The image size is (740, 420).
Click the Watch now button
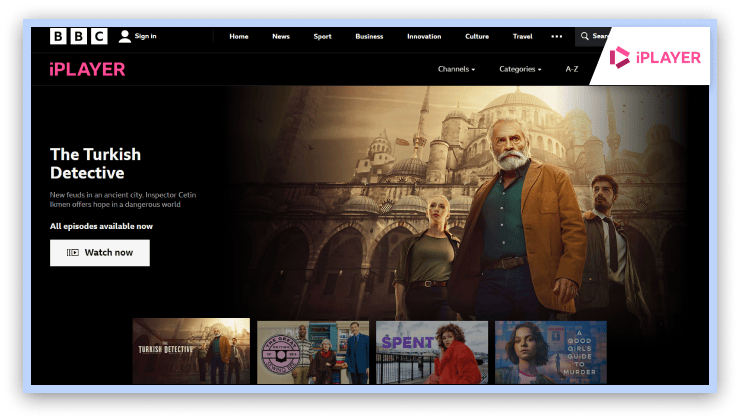pos(100,253)
